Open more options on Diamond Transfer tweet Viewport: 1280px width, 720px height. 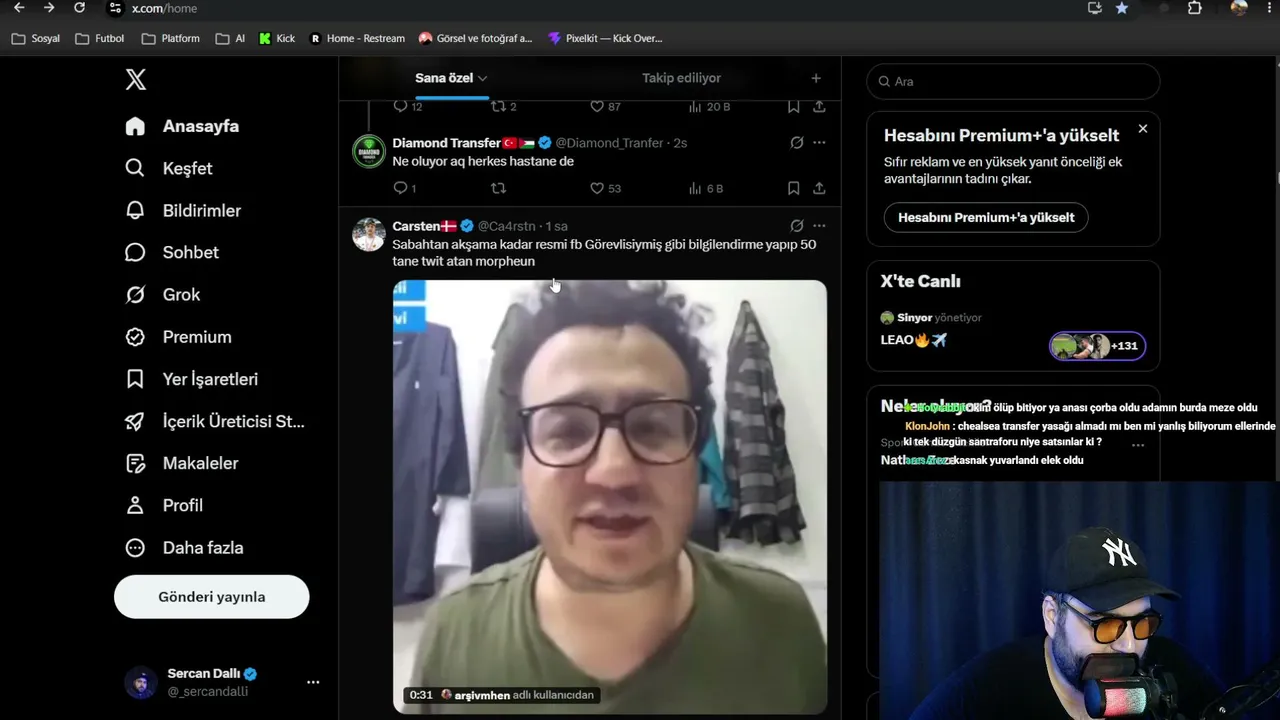(819, 143)
